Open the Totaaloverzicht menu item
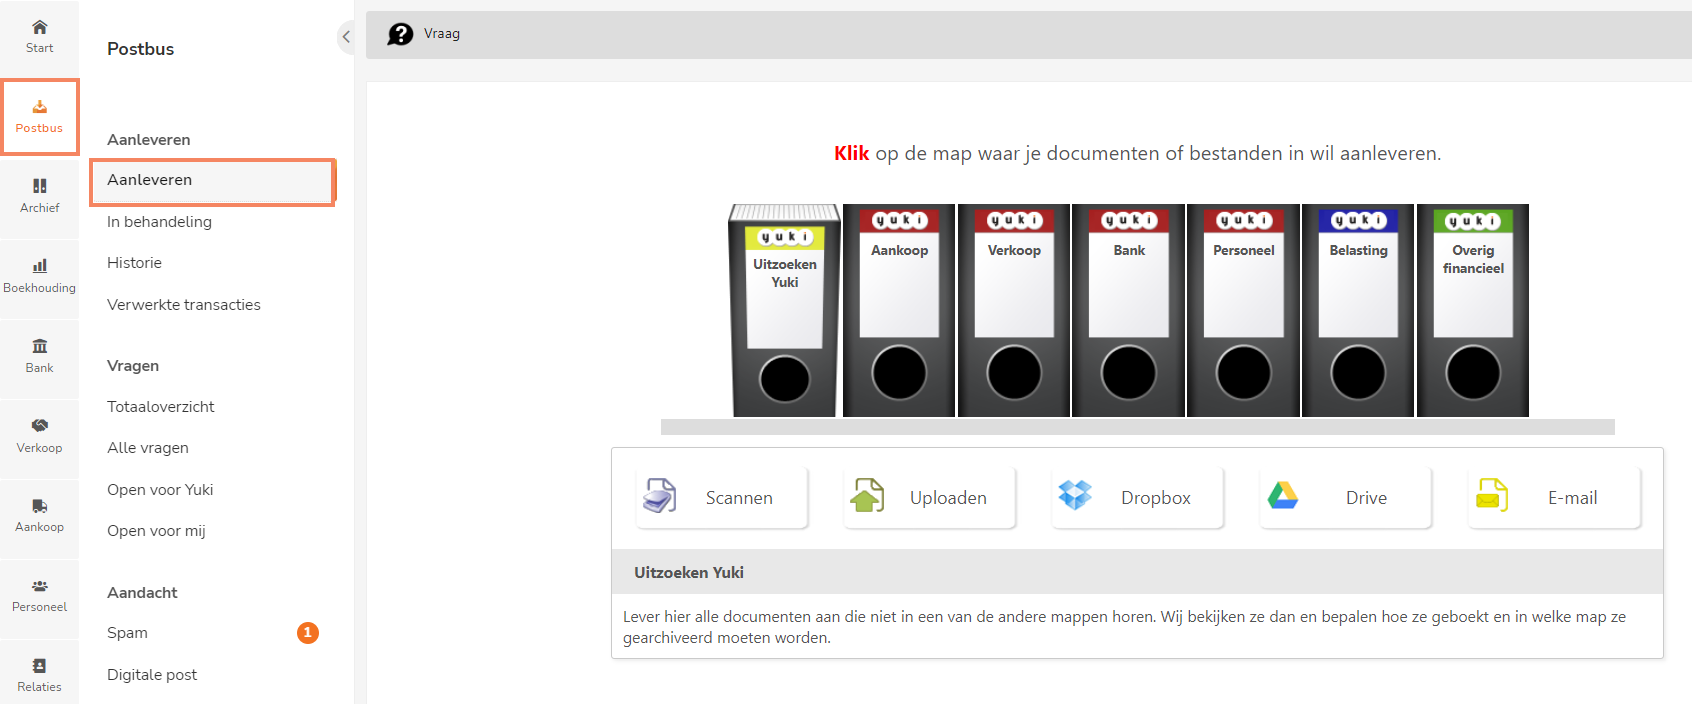Viewport: 1692px width, 704px height. [161, 407]
